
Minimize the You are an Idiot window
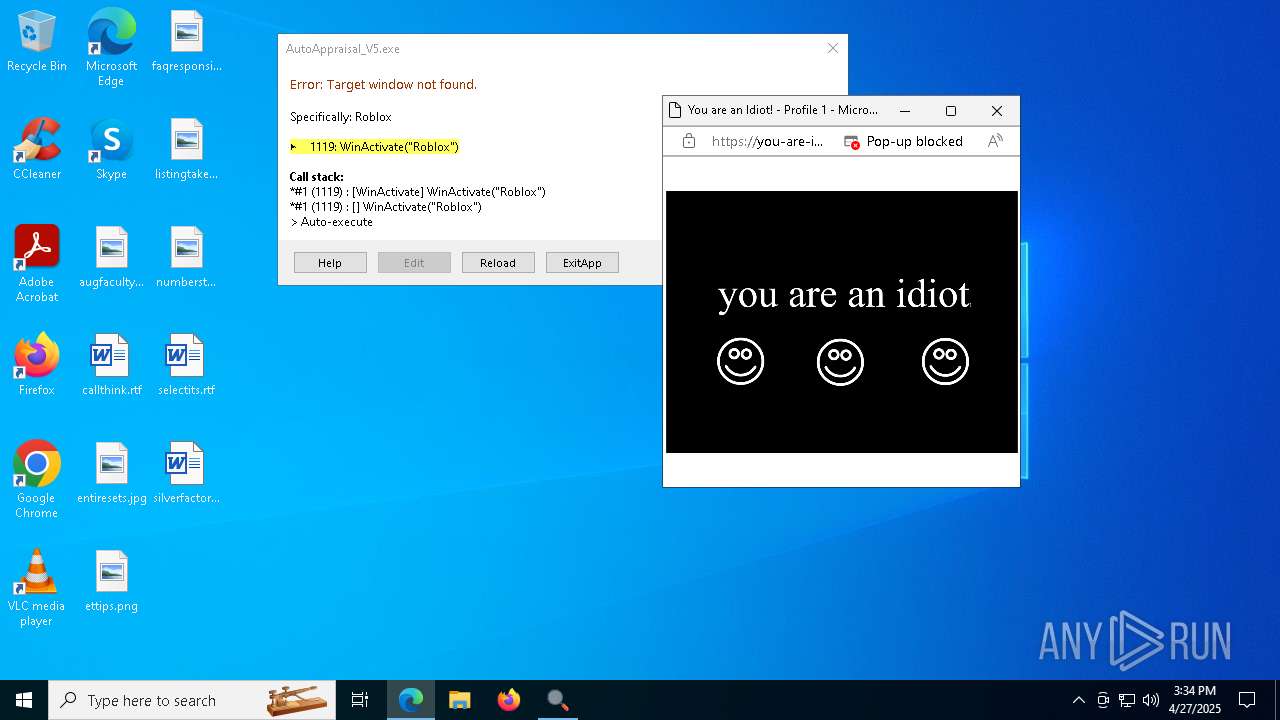[x=905, y=111]
